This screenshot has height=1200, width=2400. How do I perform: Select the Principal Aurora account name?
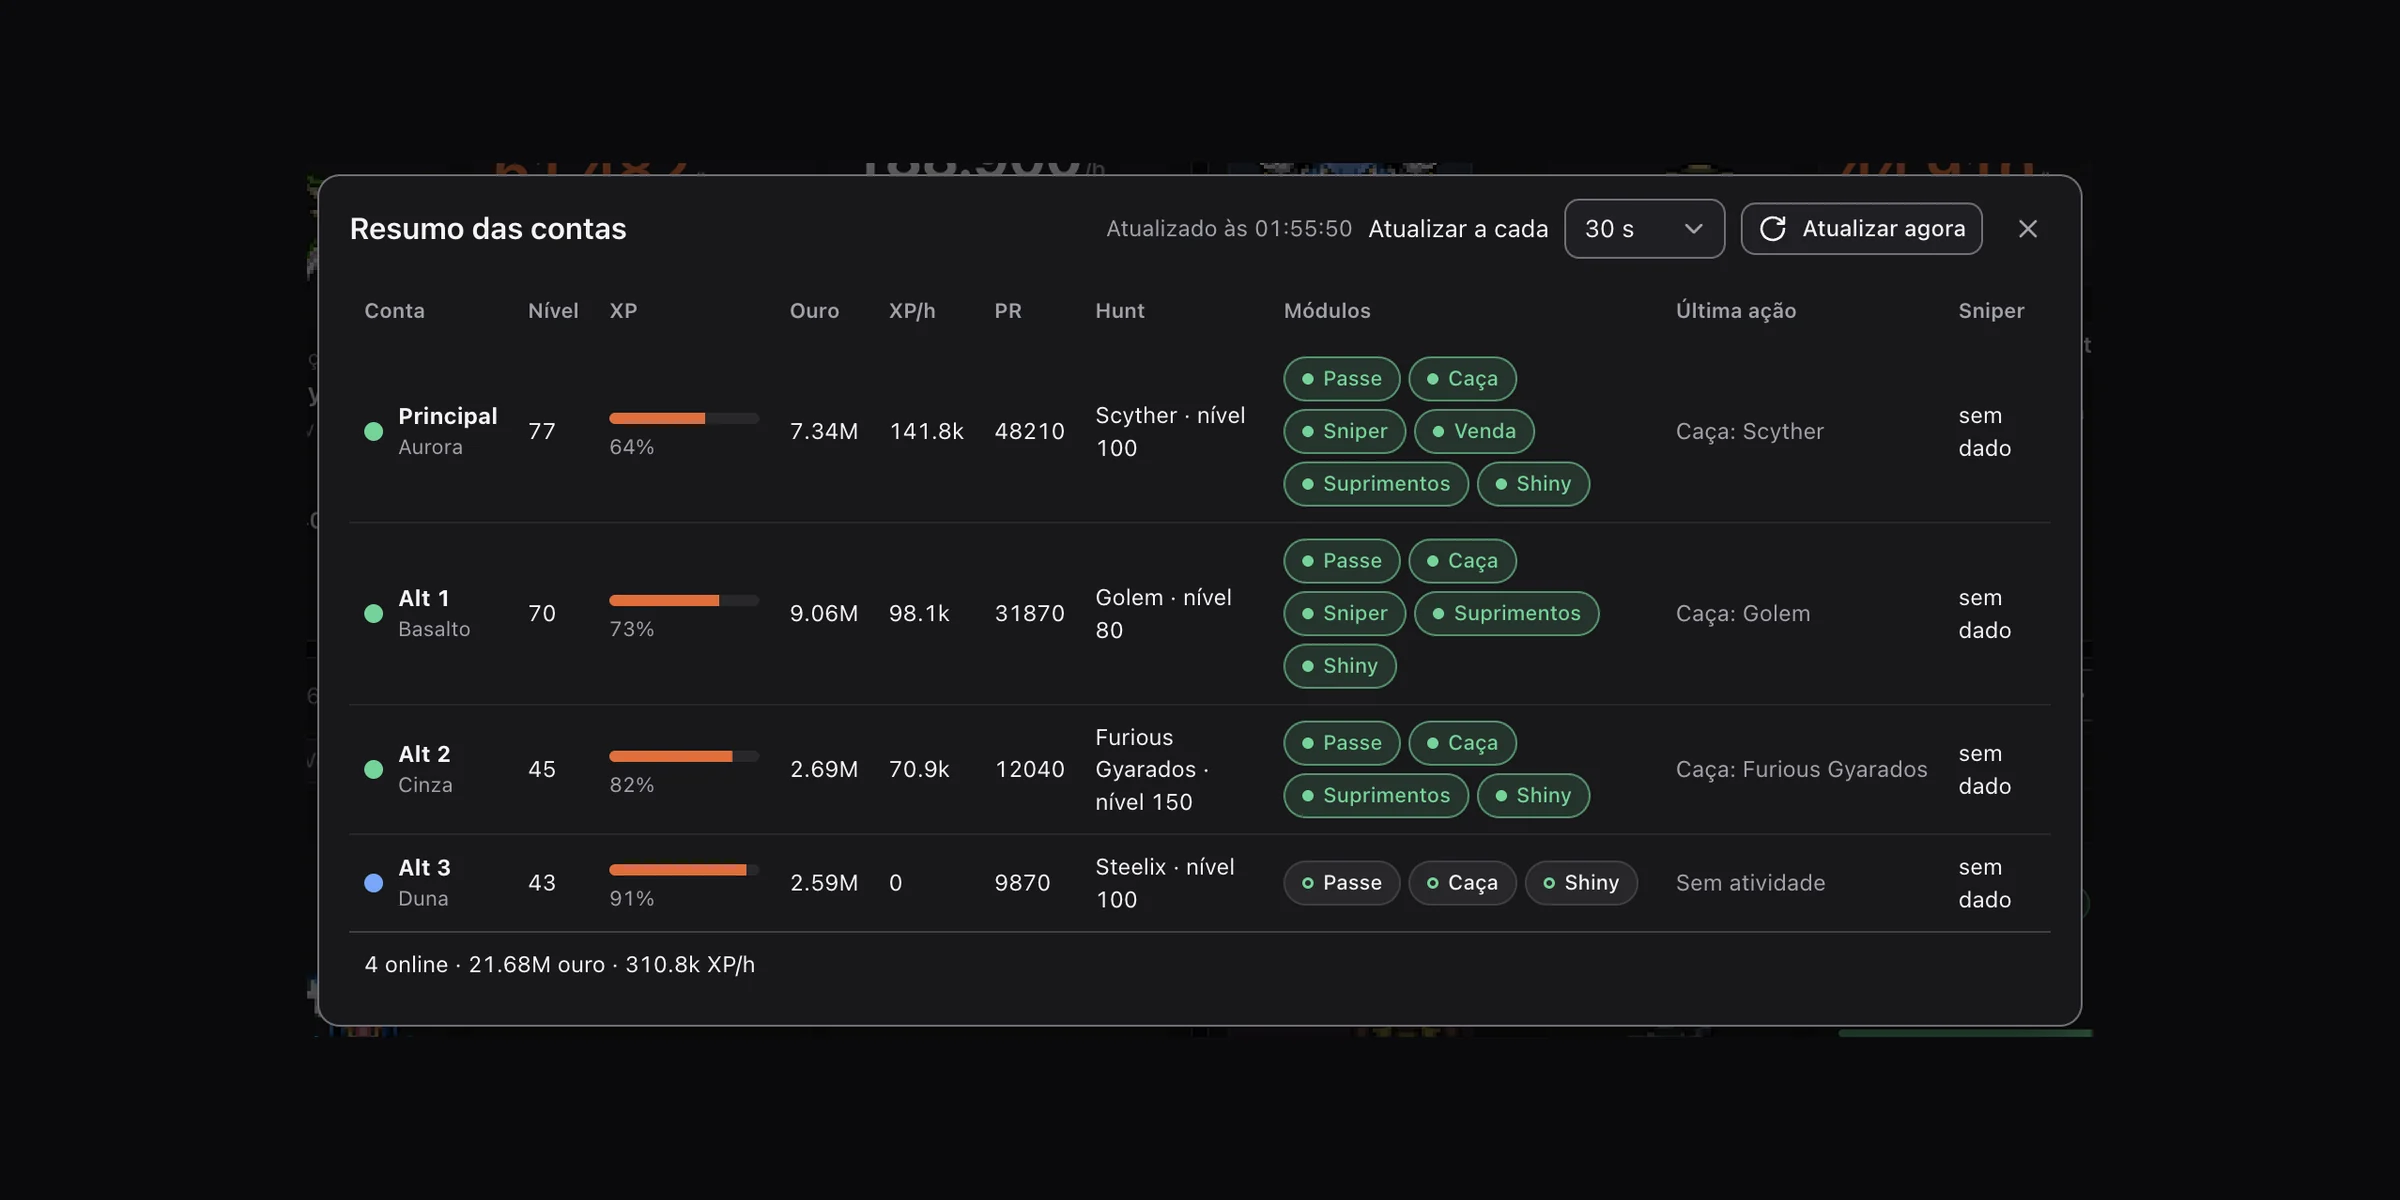pos(447,431)
